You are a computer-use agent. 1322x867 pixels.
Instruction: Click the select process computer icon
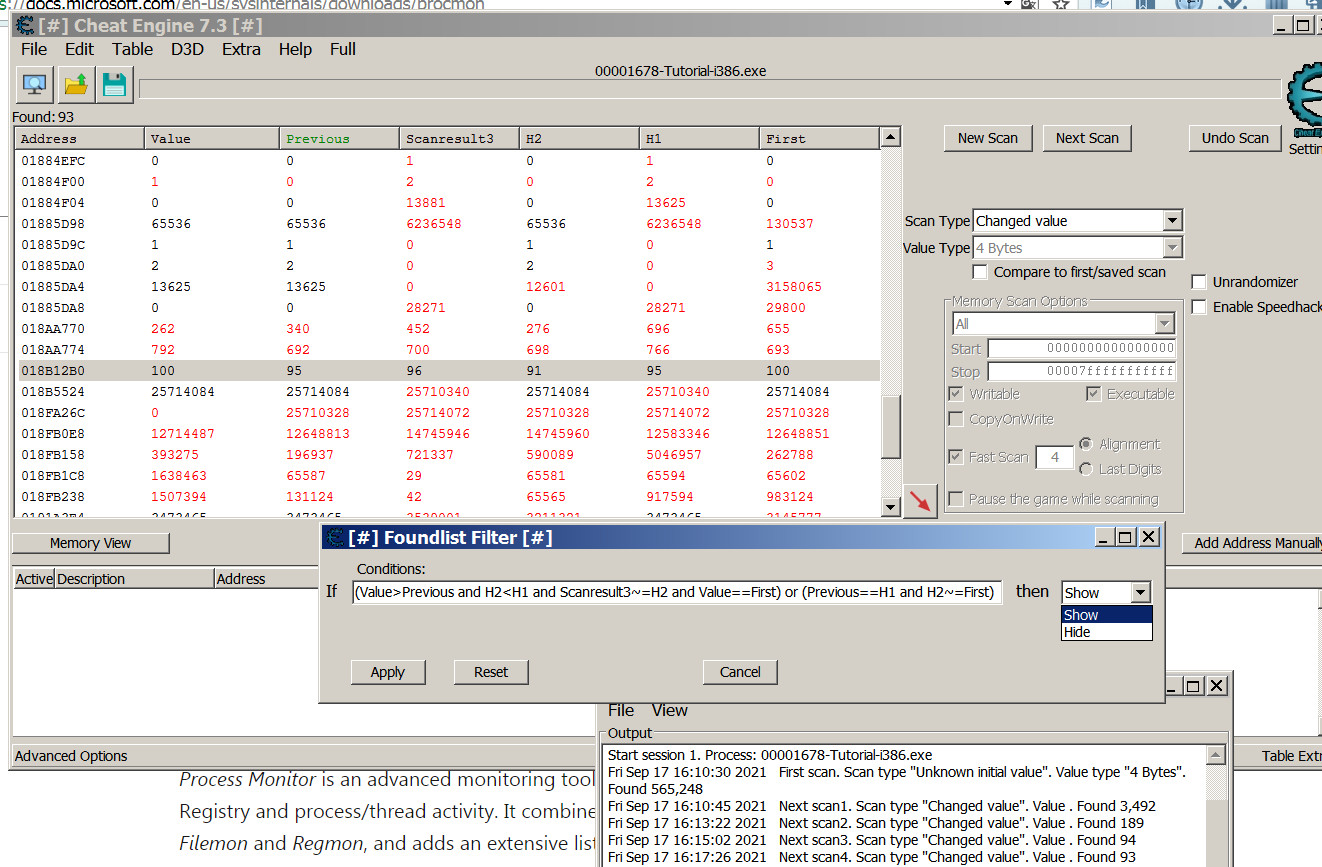click(35, 85)
